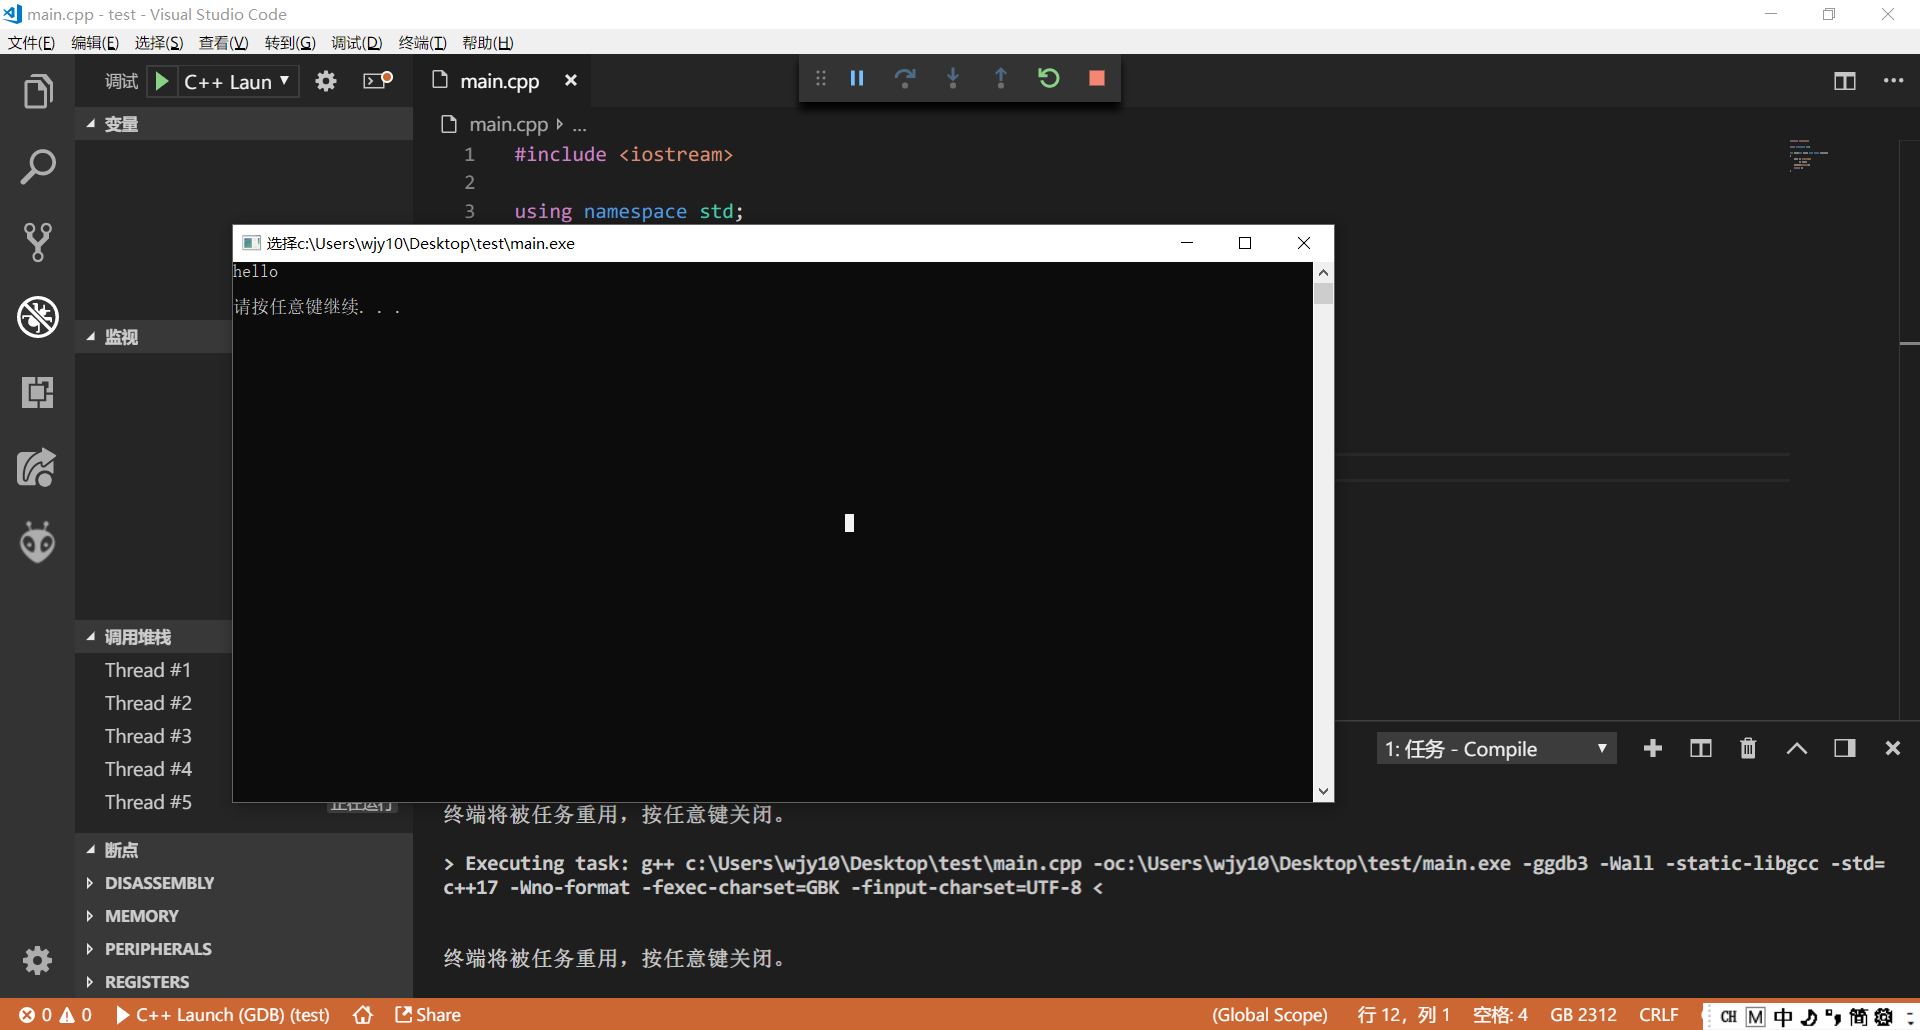
Task: Step out in the debug toolbar
Action: click(1001, 78)
